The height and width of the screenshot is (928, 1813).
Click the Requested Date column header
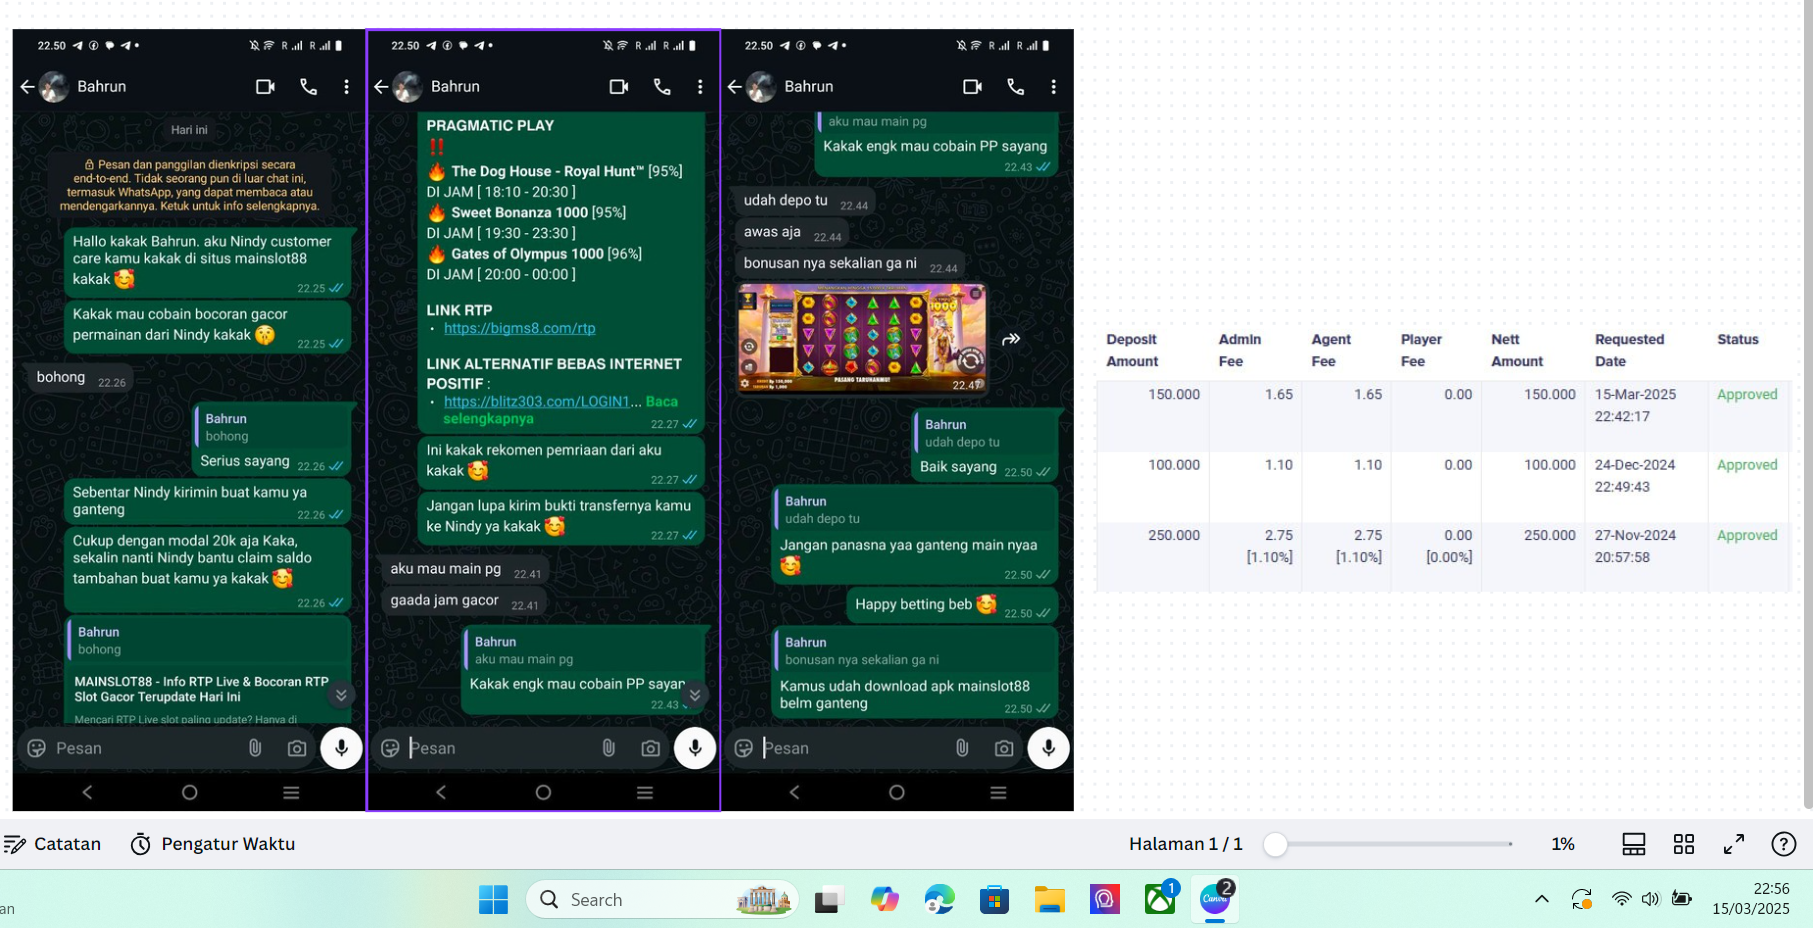coord(1629,350)
